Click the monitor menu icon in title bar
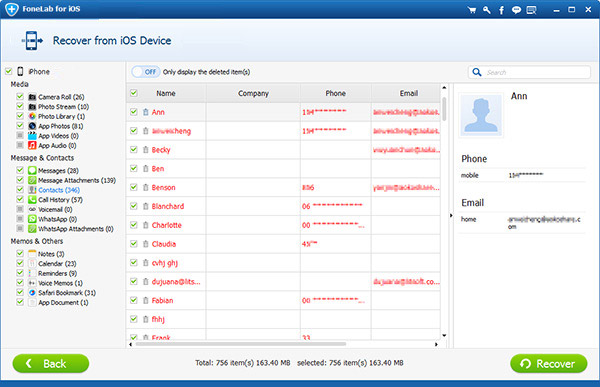 pyautogui.click(x=532, y=10)
